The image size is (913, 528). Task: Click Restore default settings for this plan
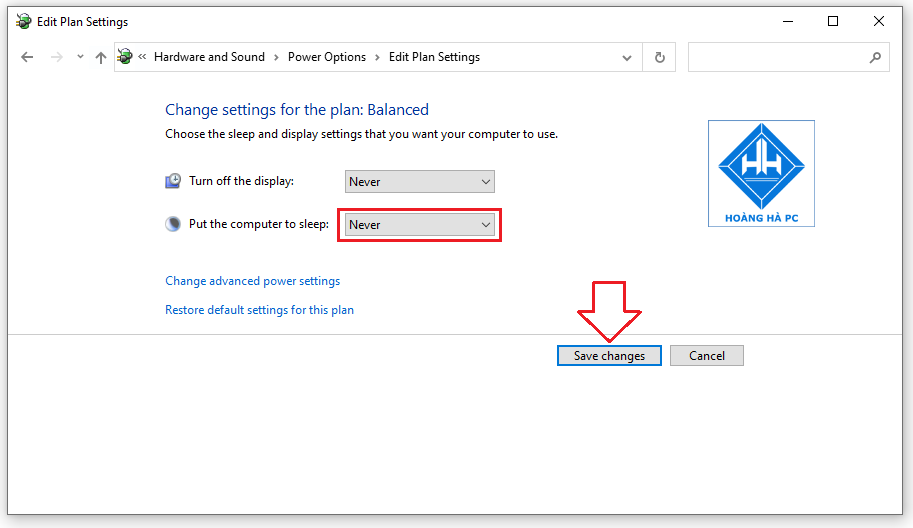259,310
